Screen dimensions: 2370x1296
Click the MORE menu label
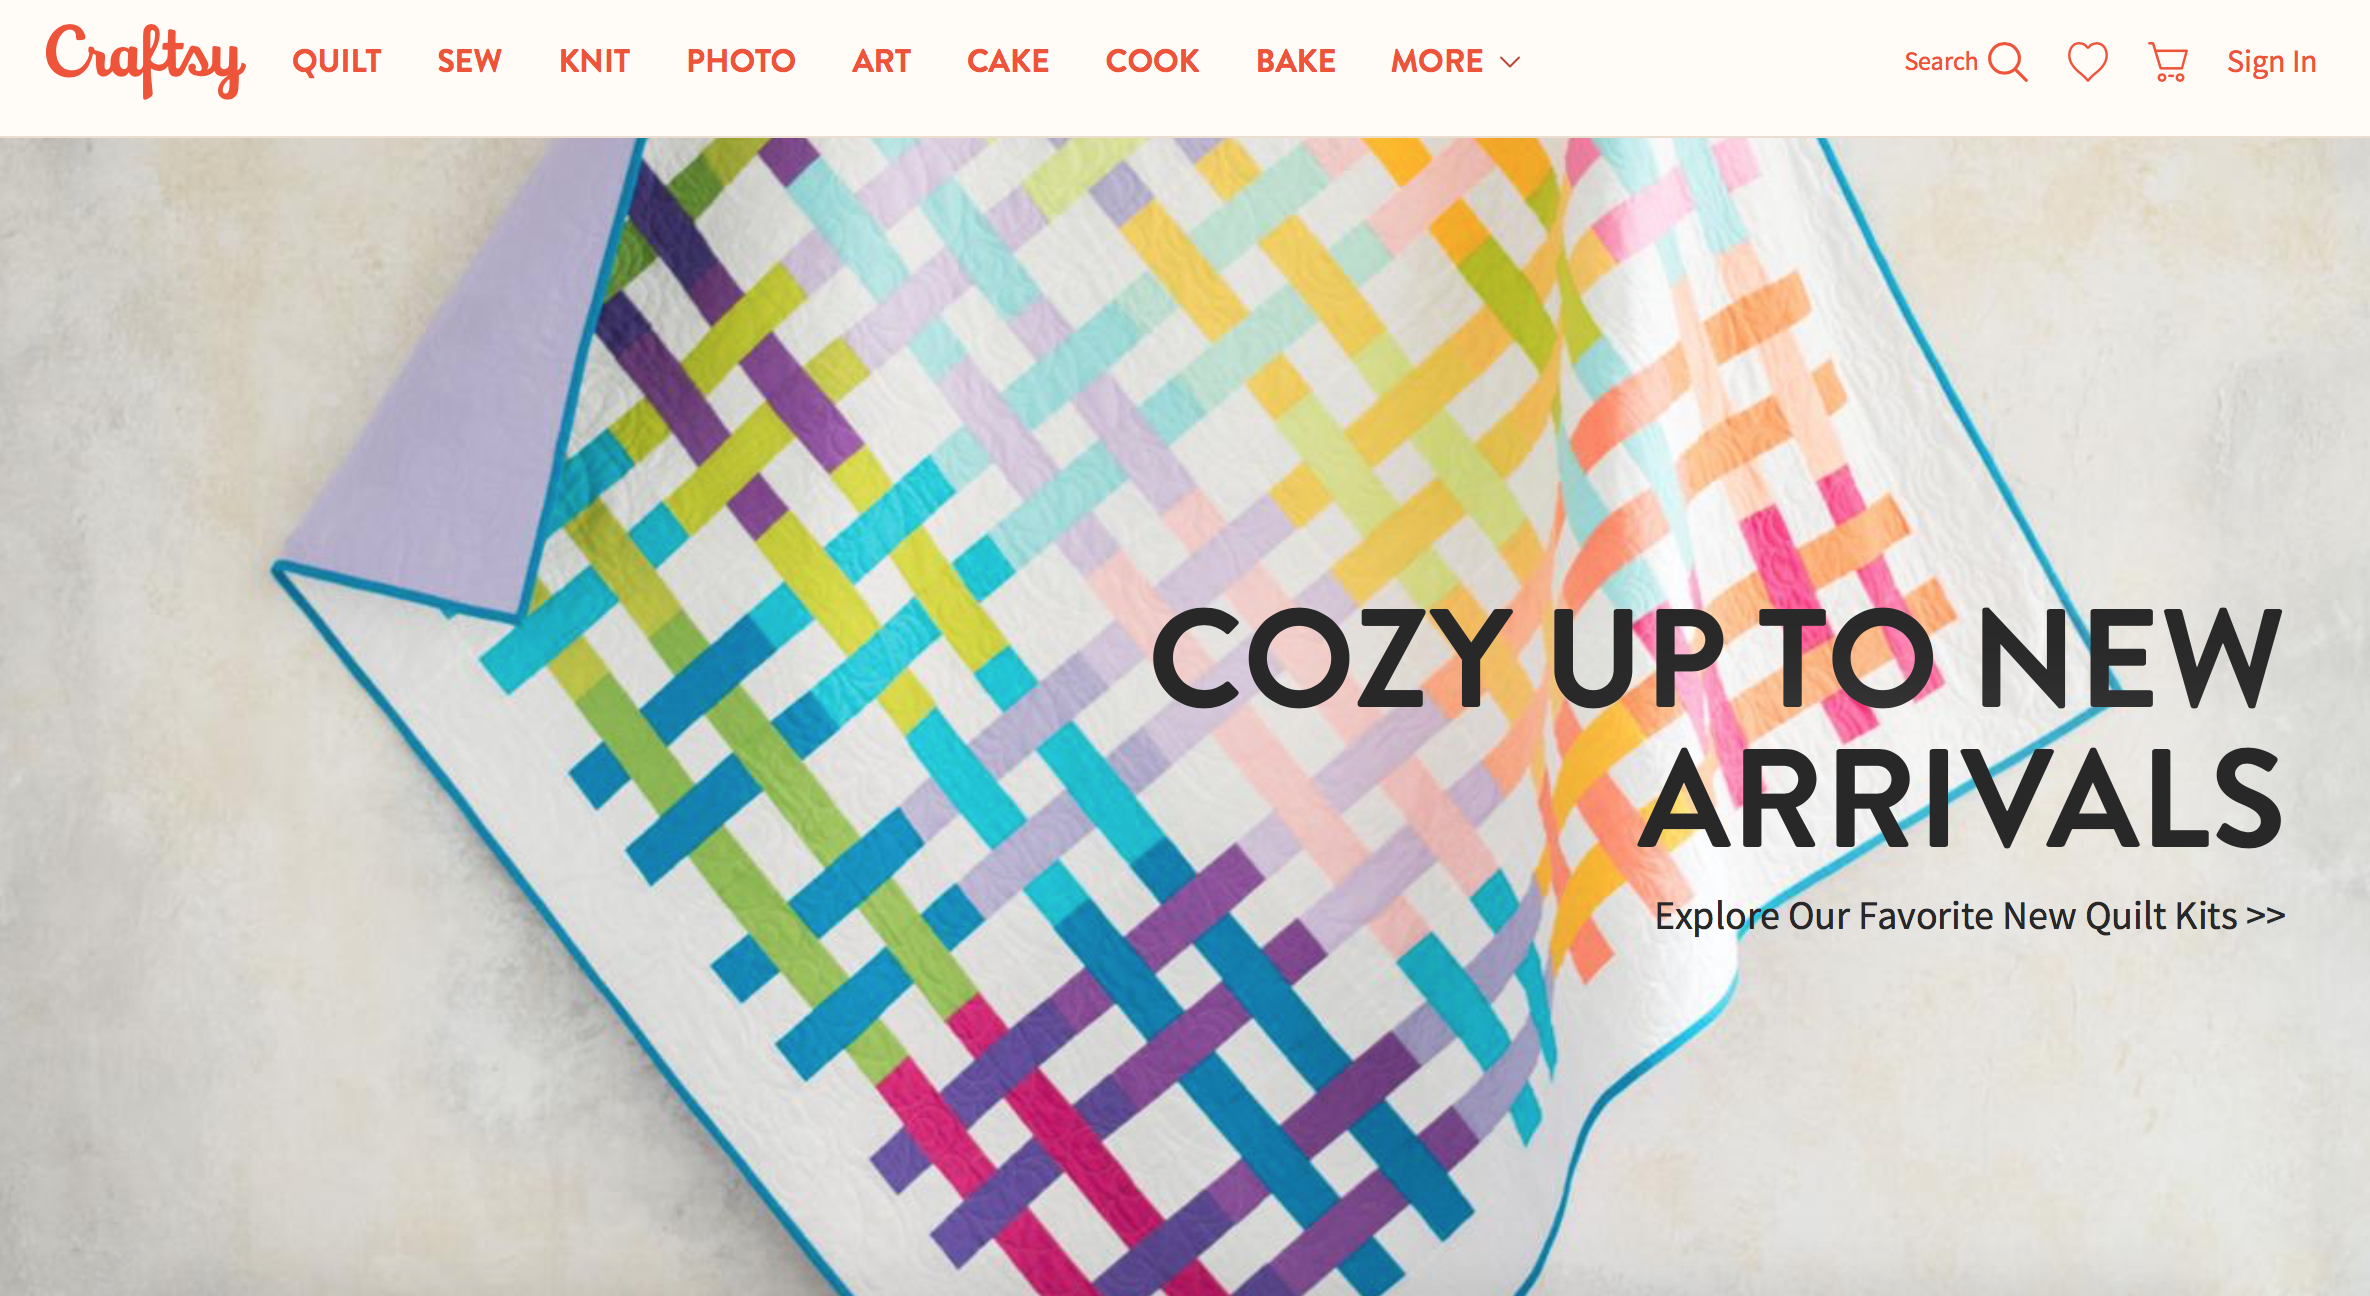(x=1437, y=61)
